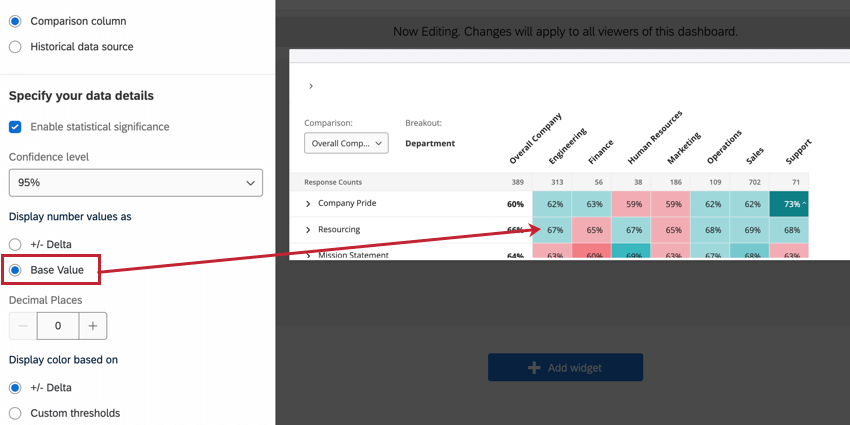Image resolution: width=850 pixels, height=425 pixels.
Task: Open the Confidence level 95% dropdown
Action: point(135,183)
